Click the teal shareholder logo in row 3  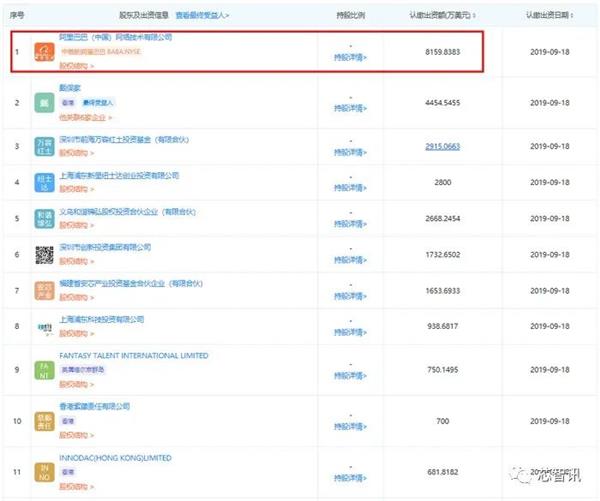[x=44, y=146]
